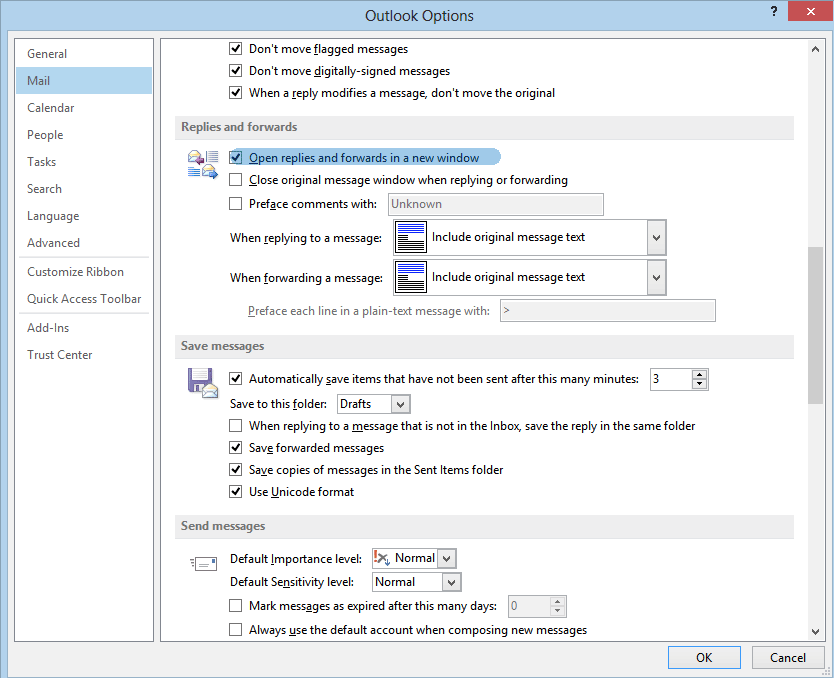
Task: Click the forward format preview icon
Action: pyautogui.click(x=410, y=277)
